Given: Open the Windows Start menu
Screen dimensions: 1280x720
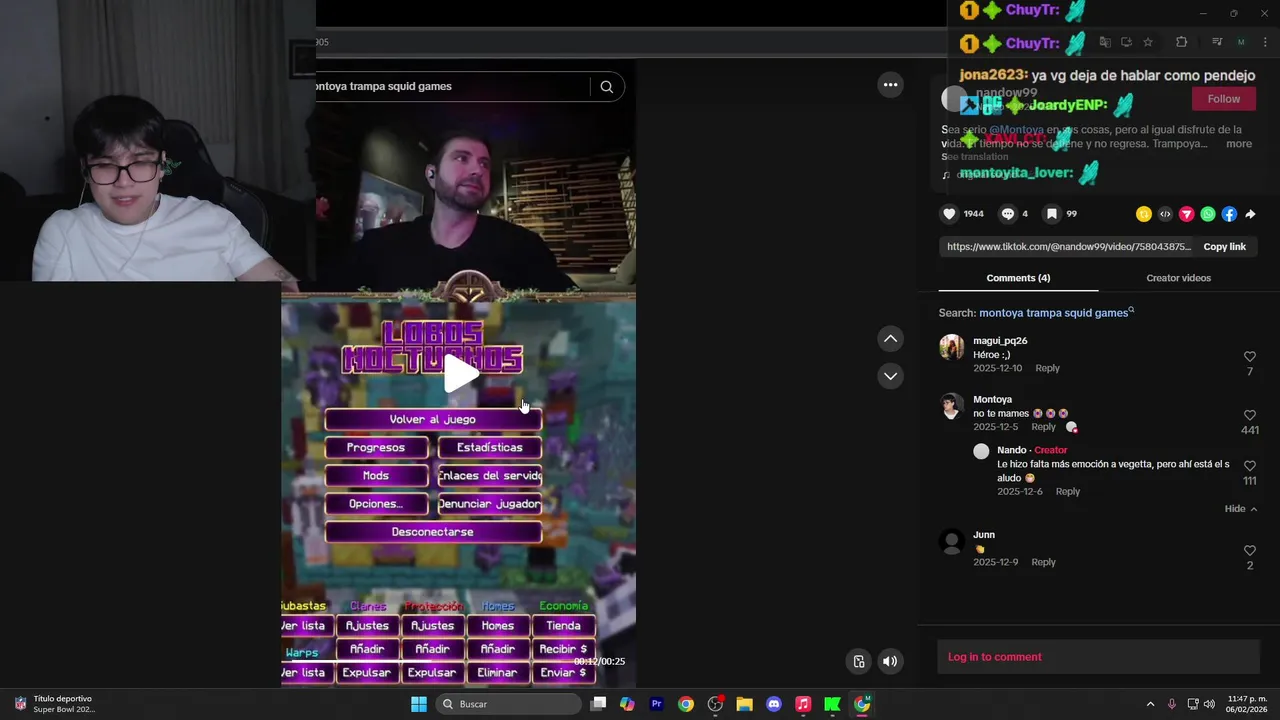Looking at the screenshot, I should click(419, 704).
